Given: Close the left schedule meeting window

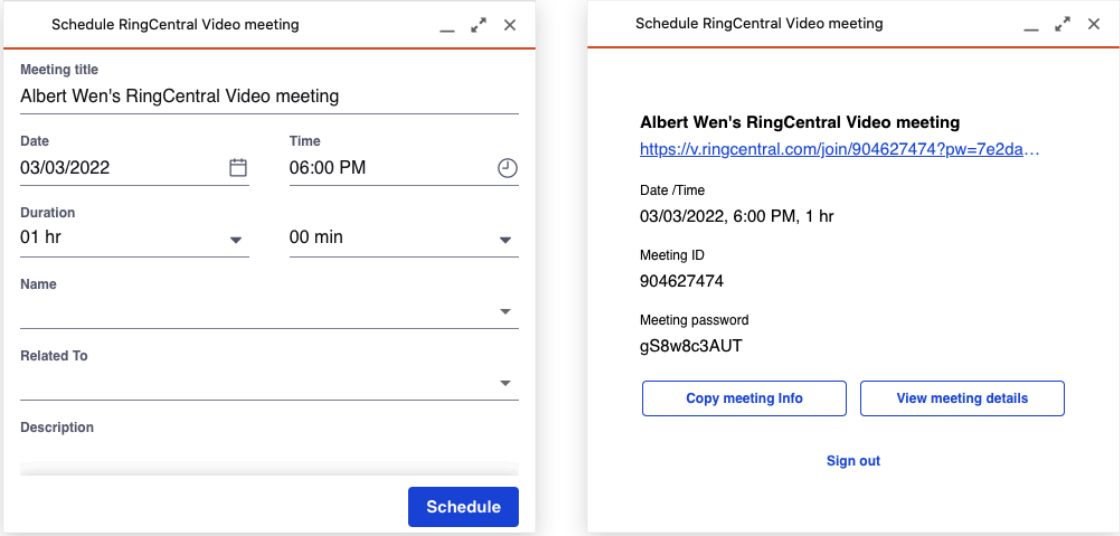Looking at the screenshot, I should pyautogui.click(x=510, y=25).
